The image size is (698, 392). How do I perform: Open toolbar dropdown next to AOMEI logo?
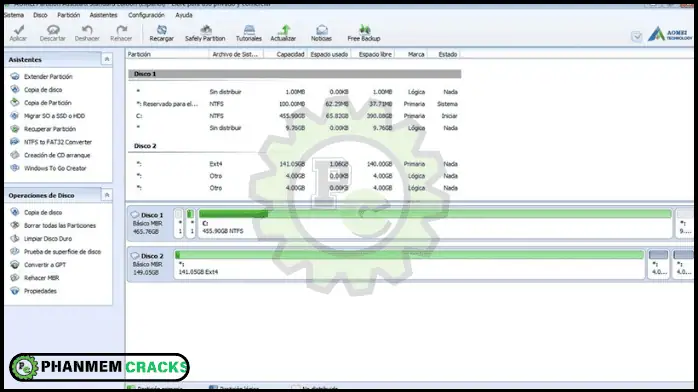pos(637,36)
